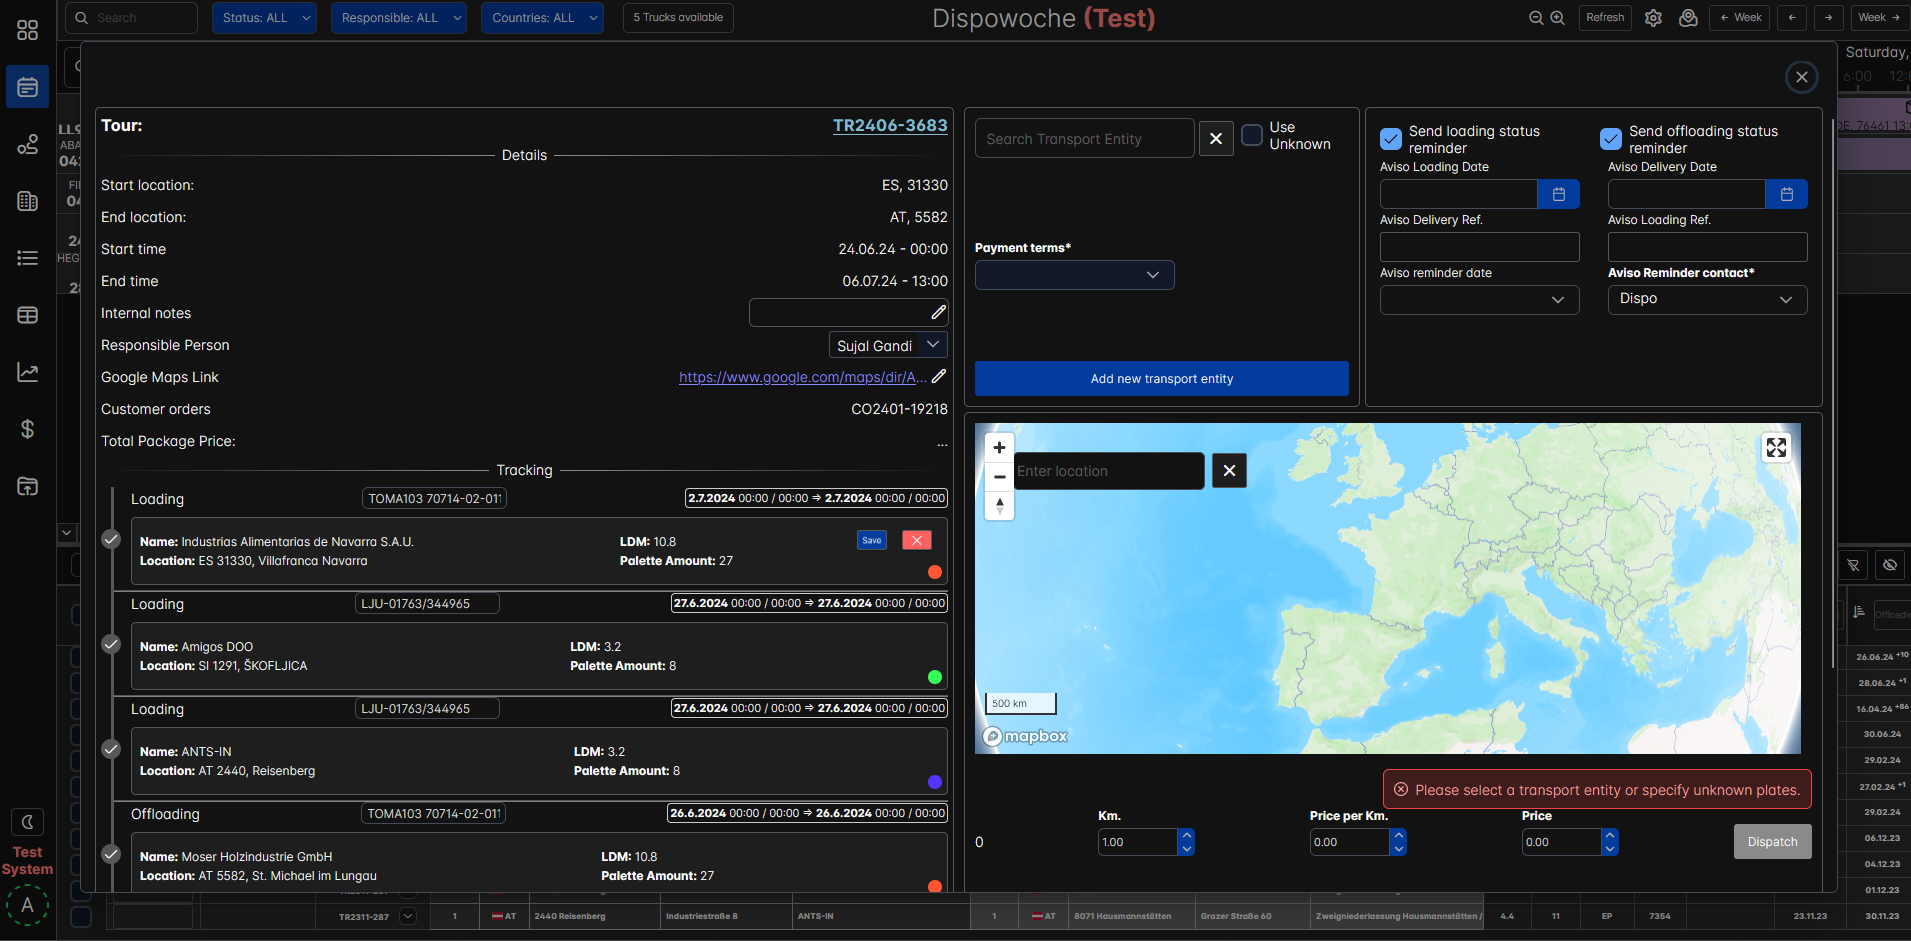This screenshot has width=1911, height=941.
Task: Reset map compass bearing
Action: 999,505
